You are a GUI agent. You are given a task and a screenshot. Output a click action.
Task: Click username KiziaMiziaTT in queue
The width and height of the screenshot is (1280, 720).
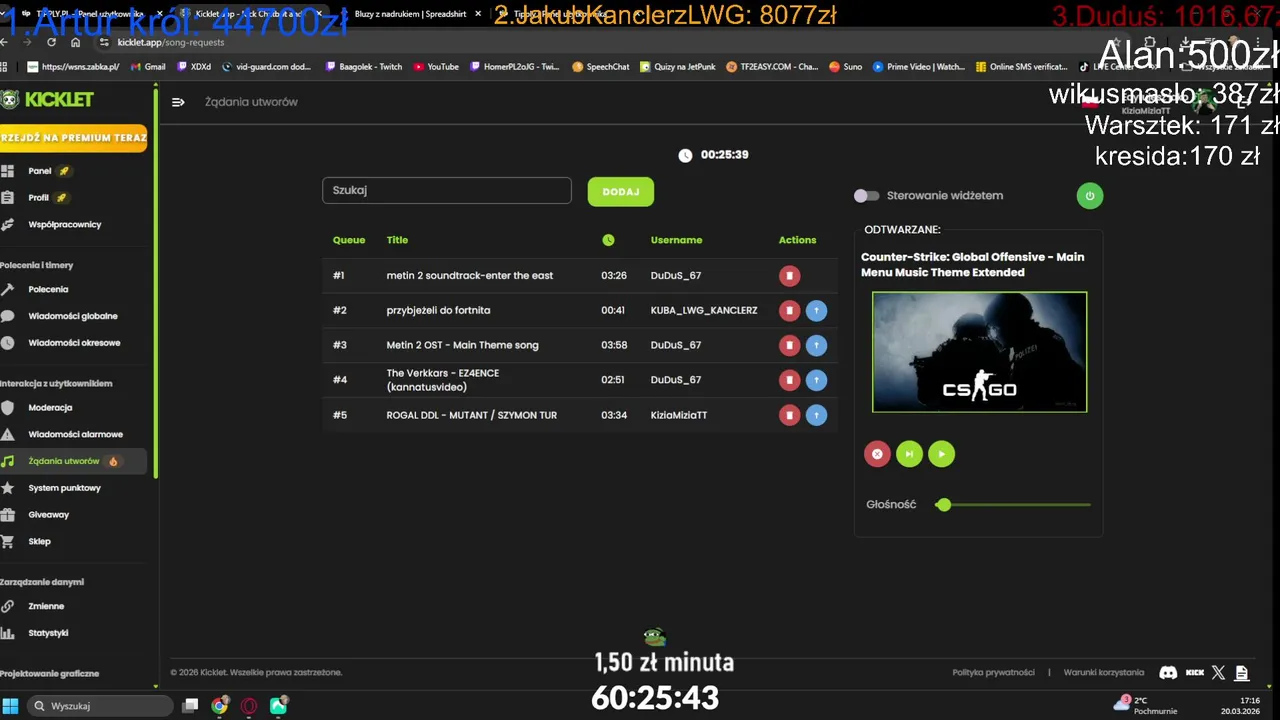click(679, 415)
